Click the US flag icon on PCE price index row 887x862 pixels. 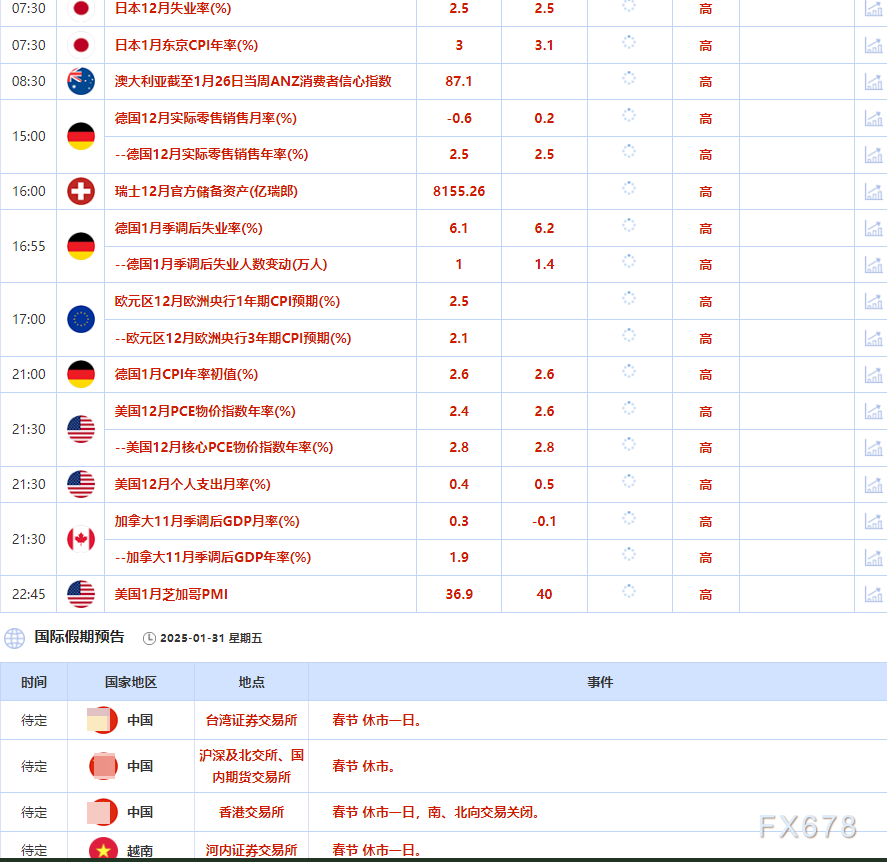pyautogui.click(x=81, y=428)
